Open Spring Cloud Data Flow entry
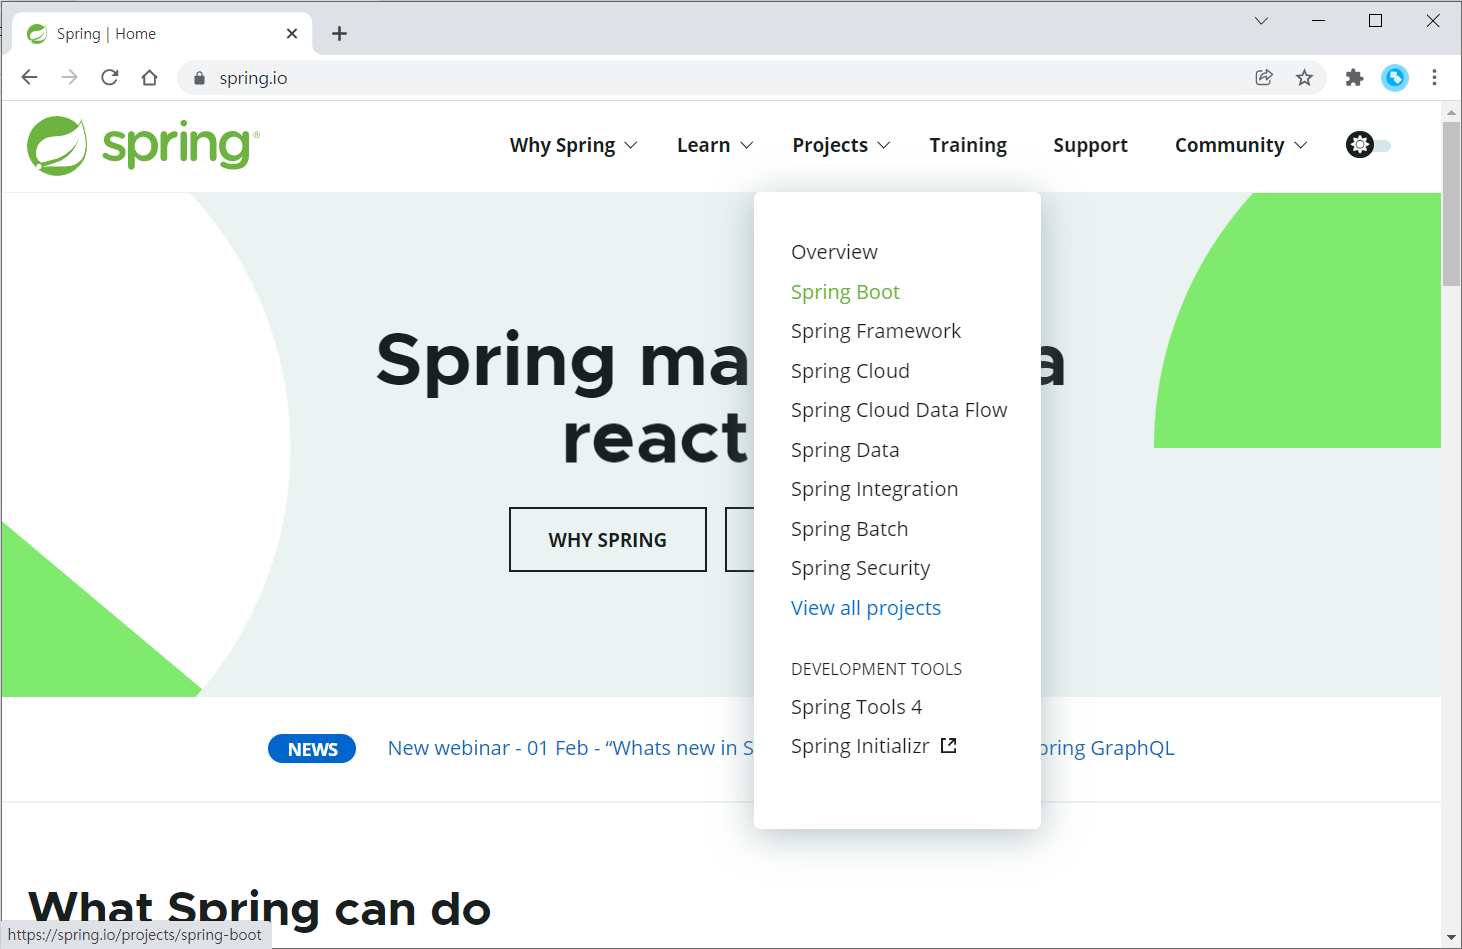 pyautogui.click(x=899, y=410)
